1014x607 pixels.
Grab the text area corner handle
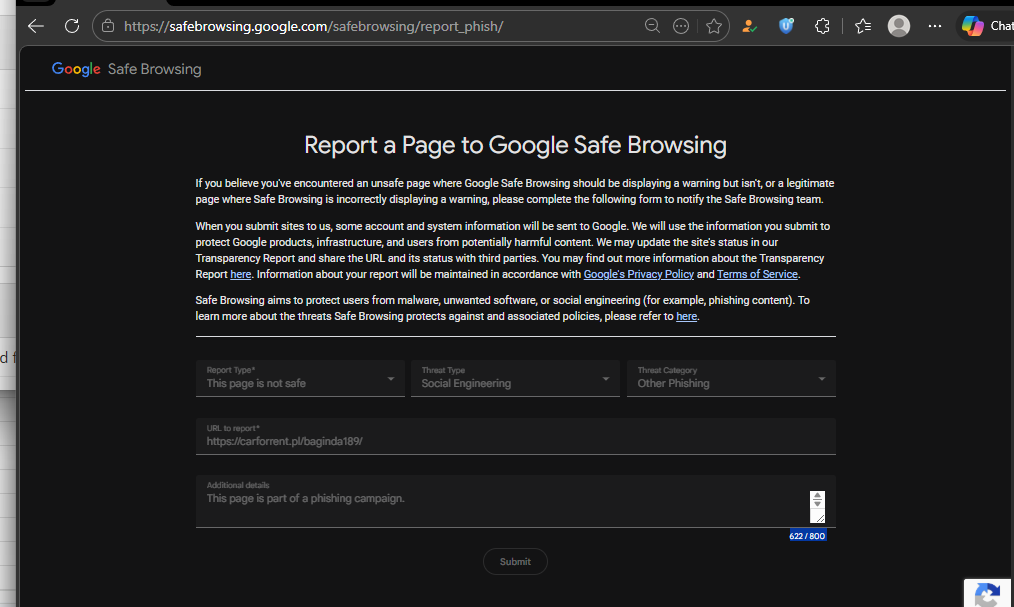(x=819, y=517)
